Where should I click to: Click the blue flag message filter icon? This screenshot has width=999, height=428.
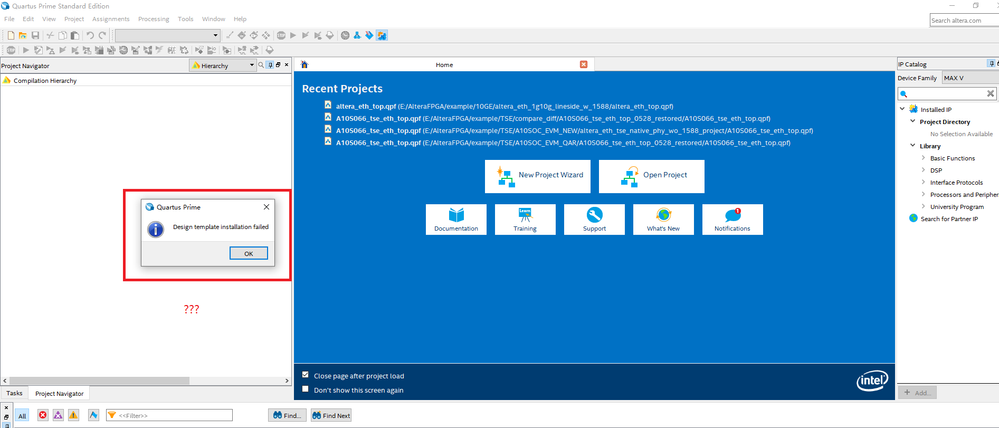pyautogui.click(x=93, y=415)
